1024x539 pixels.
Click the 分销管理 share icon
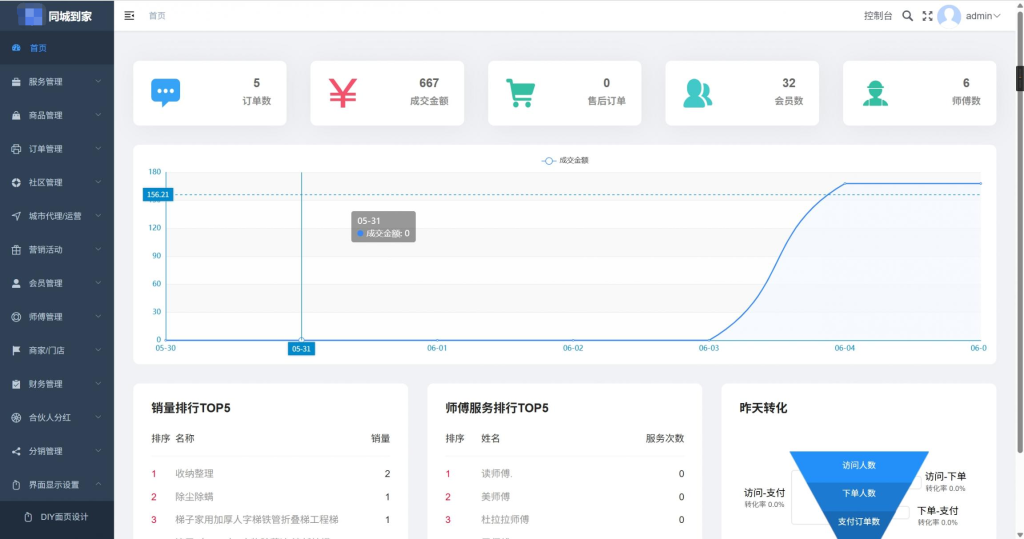click(x=16, y=451)
